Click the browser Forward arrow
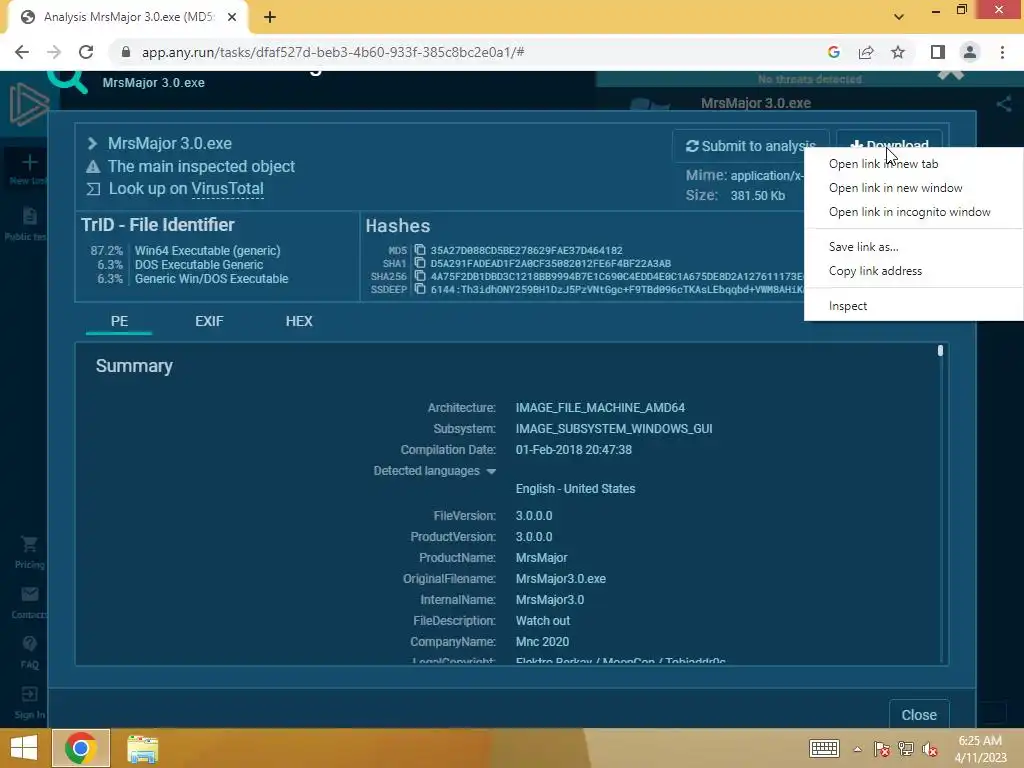Viewport: 1024px width, 768px height. coord(54,52)
